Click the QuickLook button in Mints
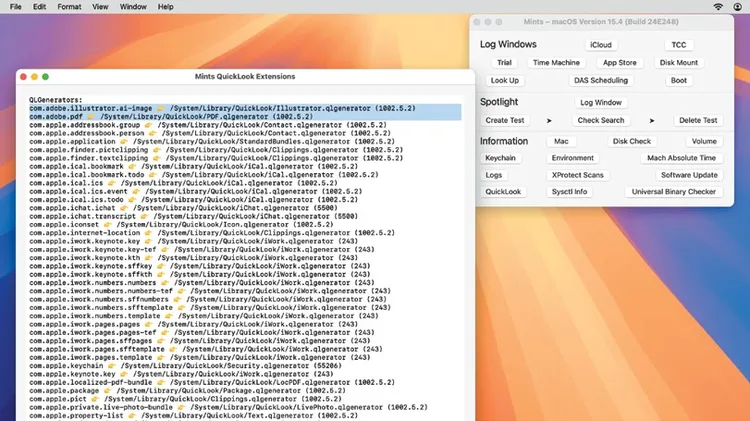The height and width of the screenshot is (421, 750). click(503, 191)
